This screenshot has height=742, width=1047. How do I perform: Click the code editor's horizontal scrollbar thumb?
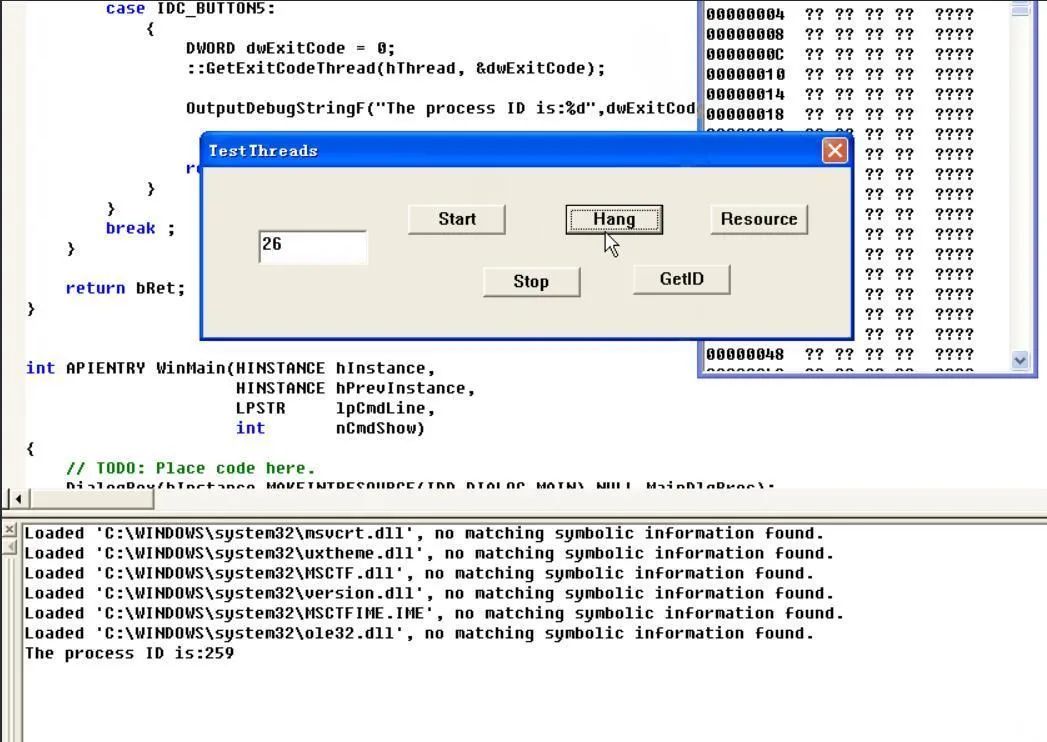click(92, 498)
